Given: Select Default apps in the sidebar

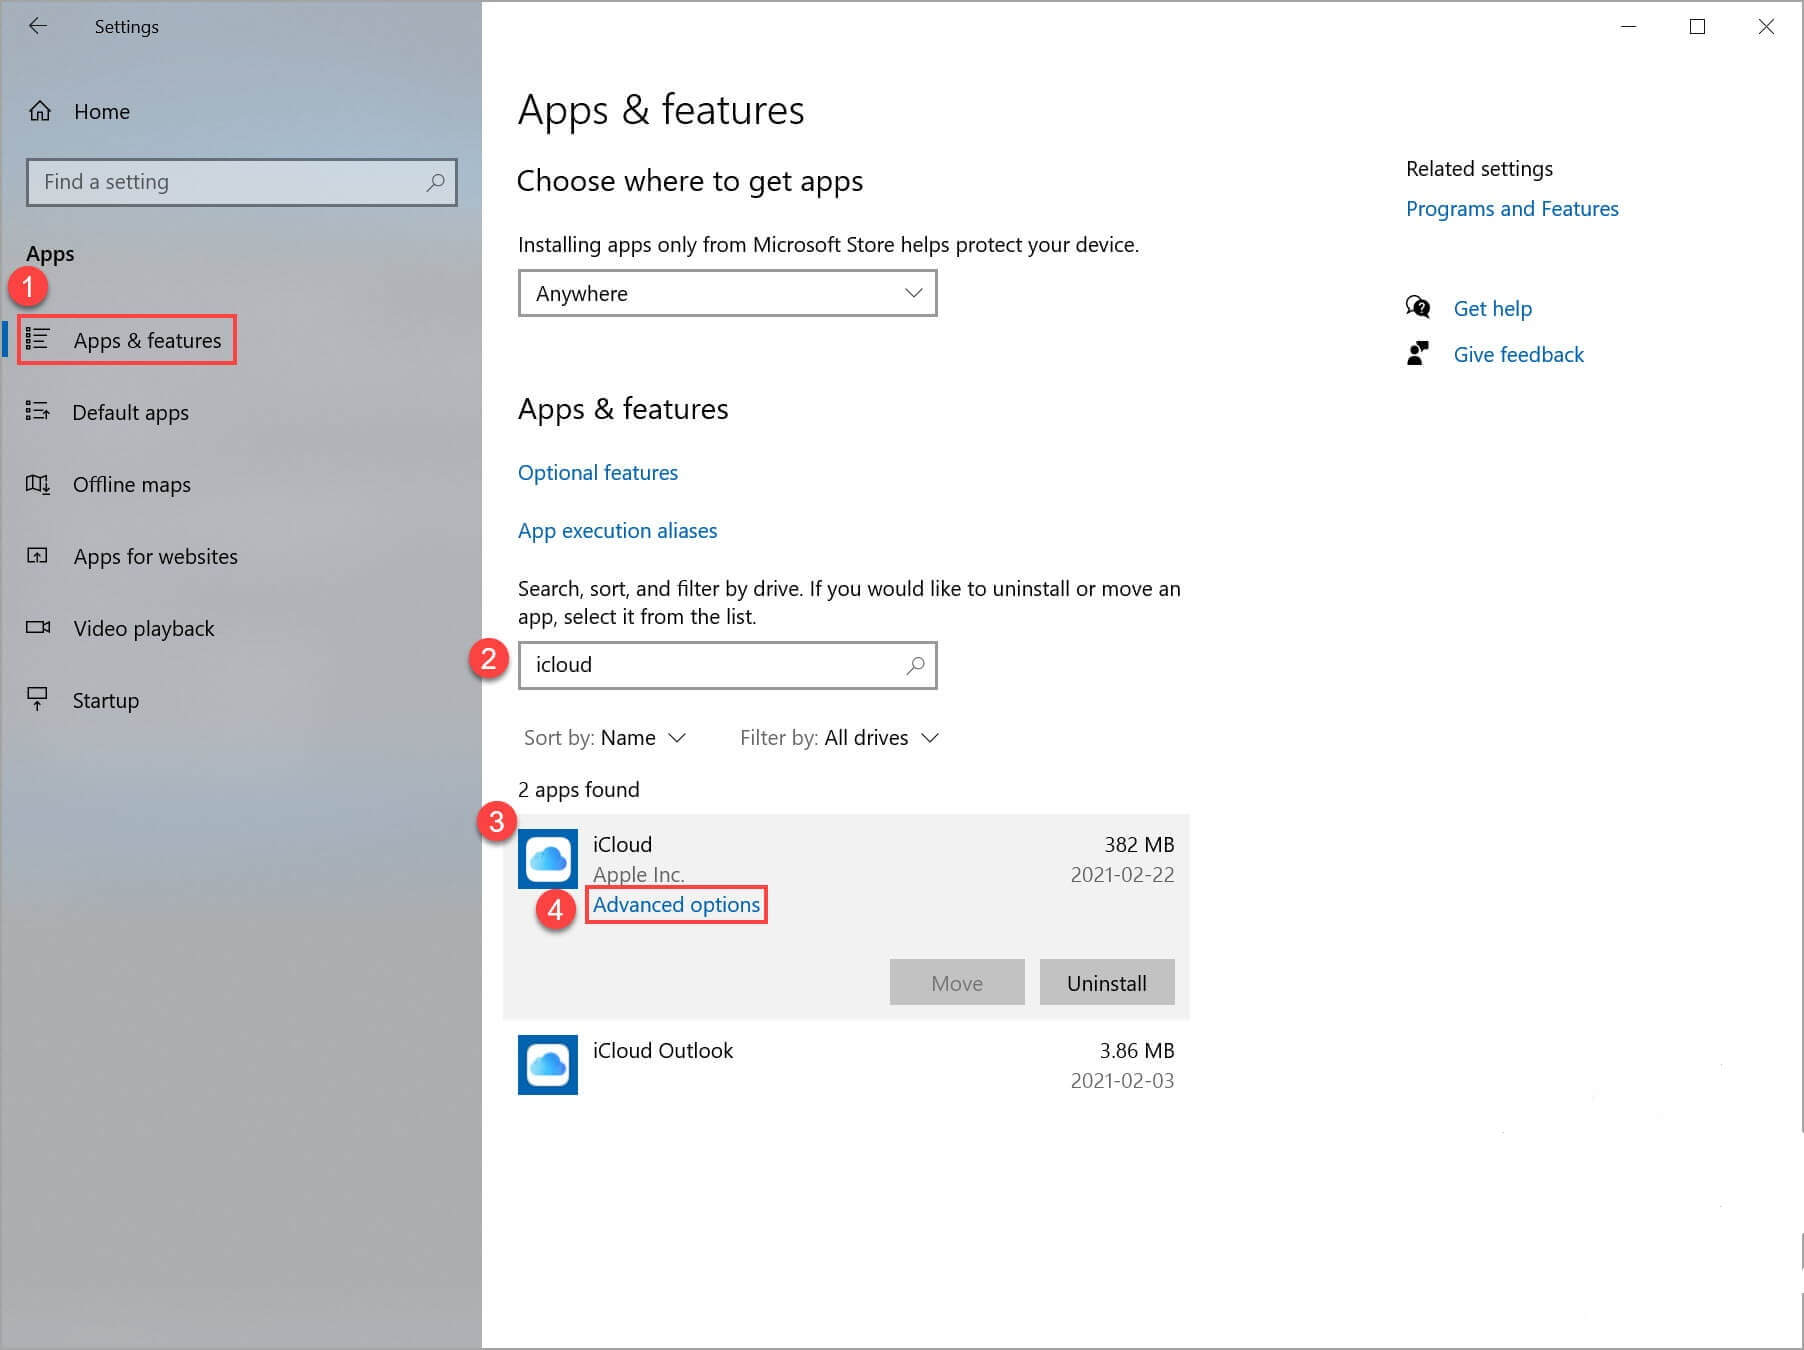Looking at the screenshot, I should pos(130,412).
